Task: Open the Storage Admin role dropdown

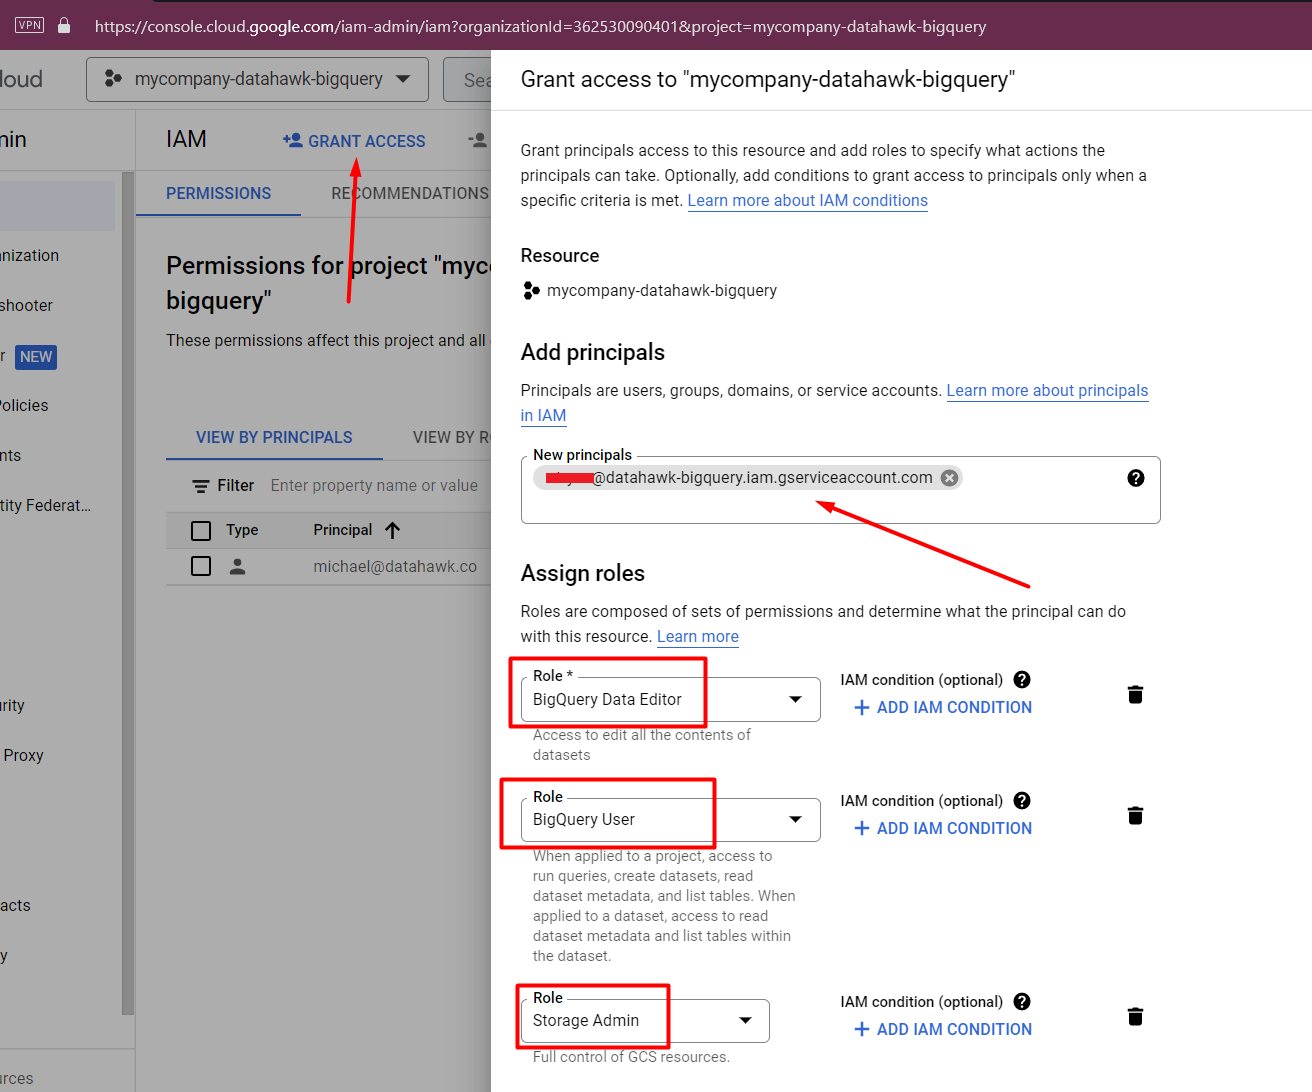Action: tap(645, 1021)
